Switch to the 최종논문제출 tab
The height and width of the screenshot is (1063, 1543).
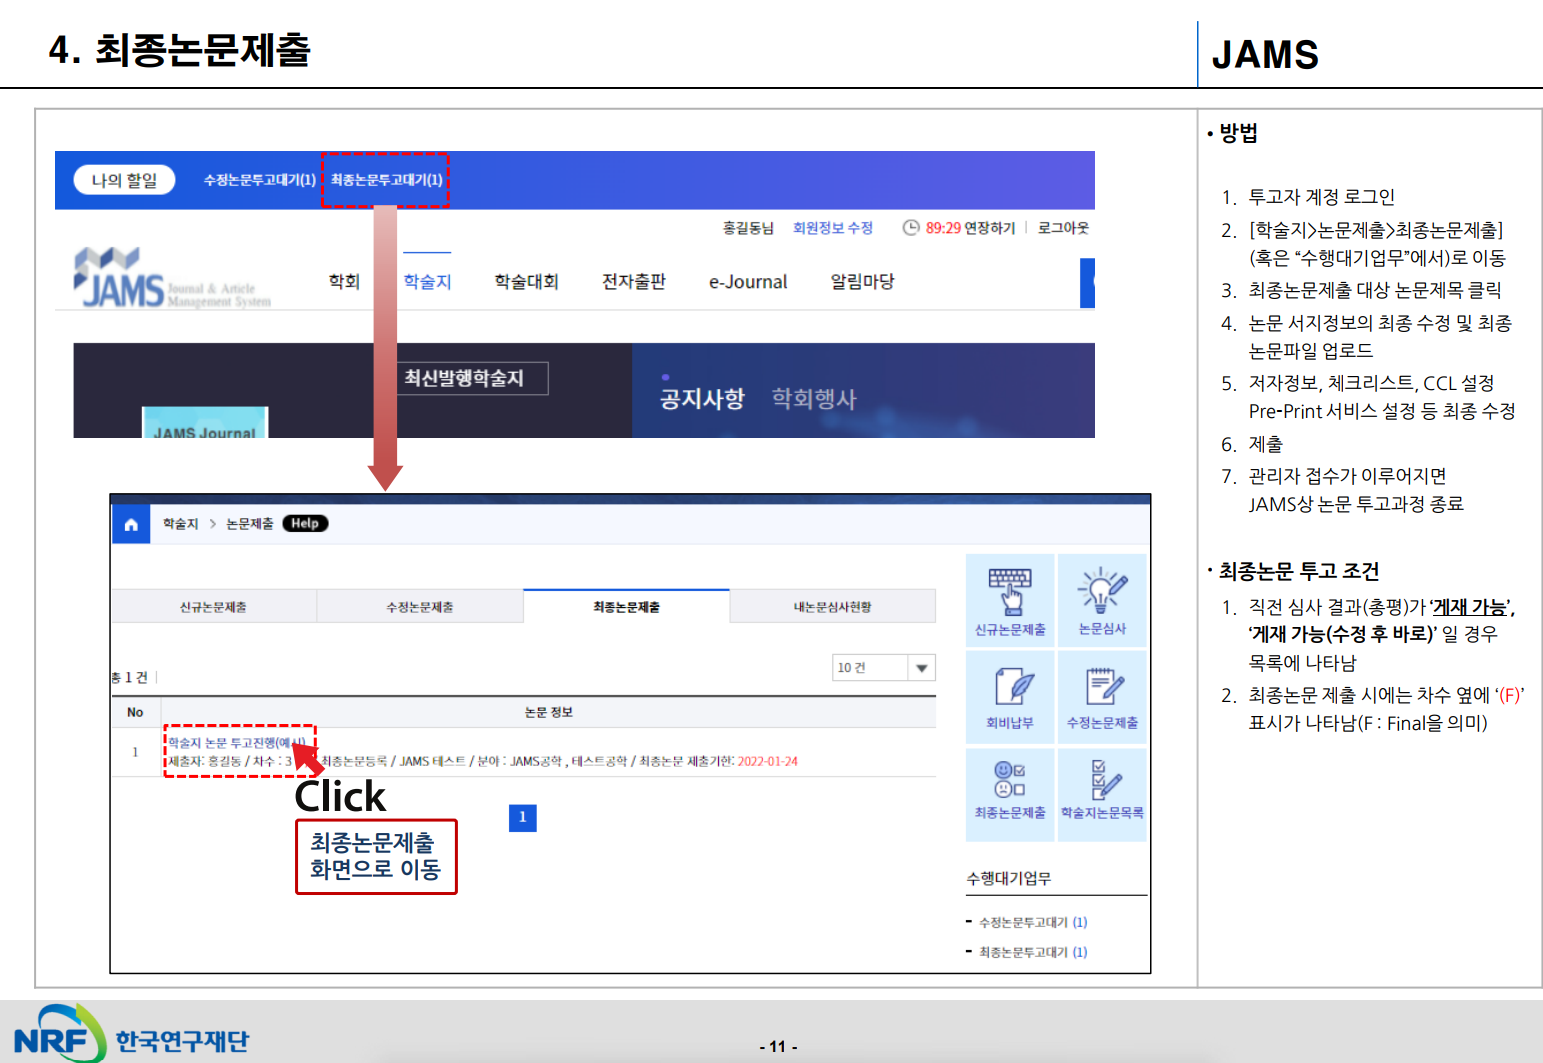click(626, 607)
